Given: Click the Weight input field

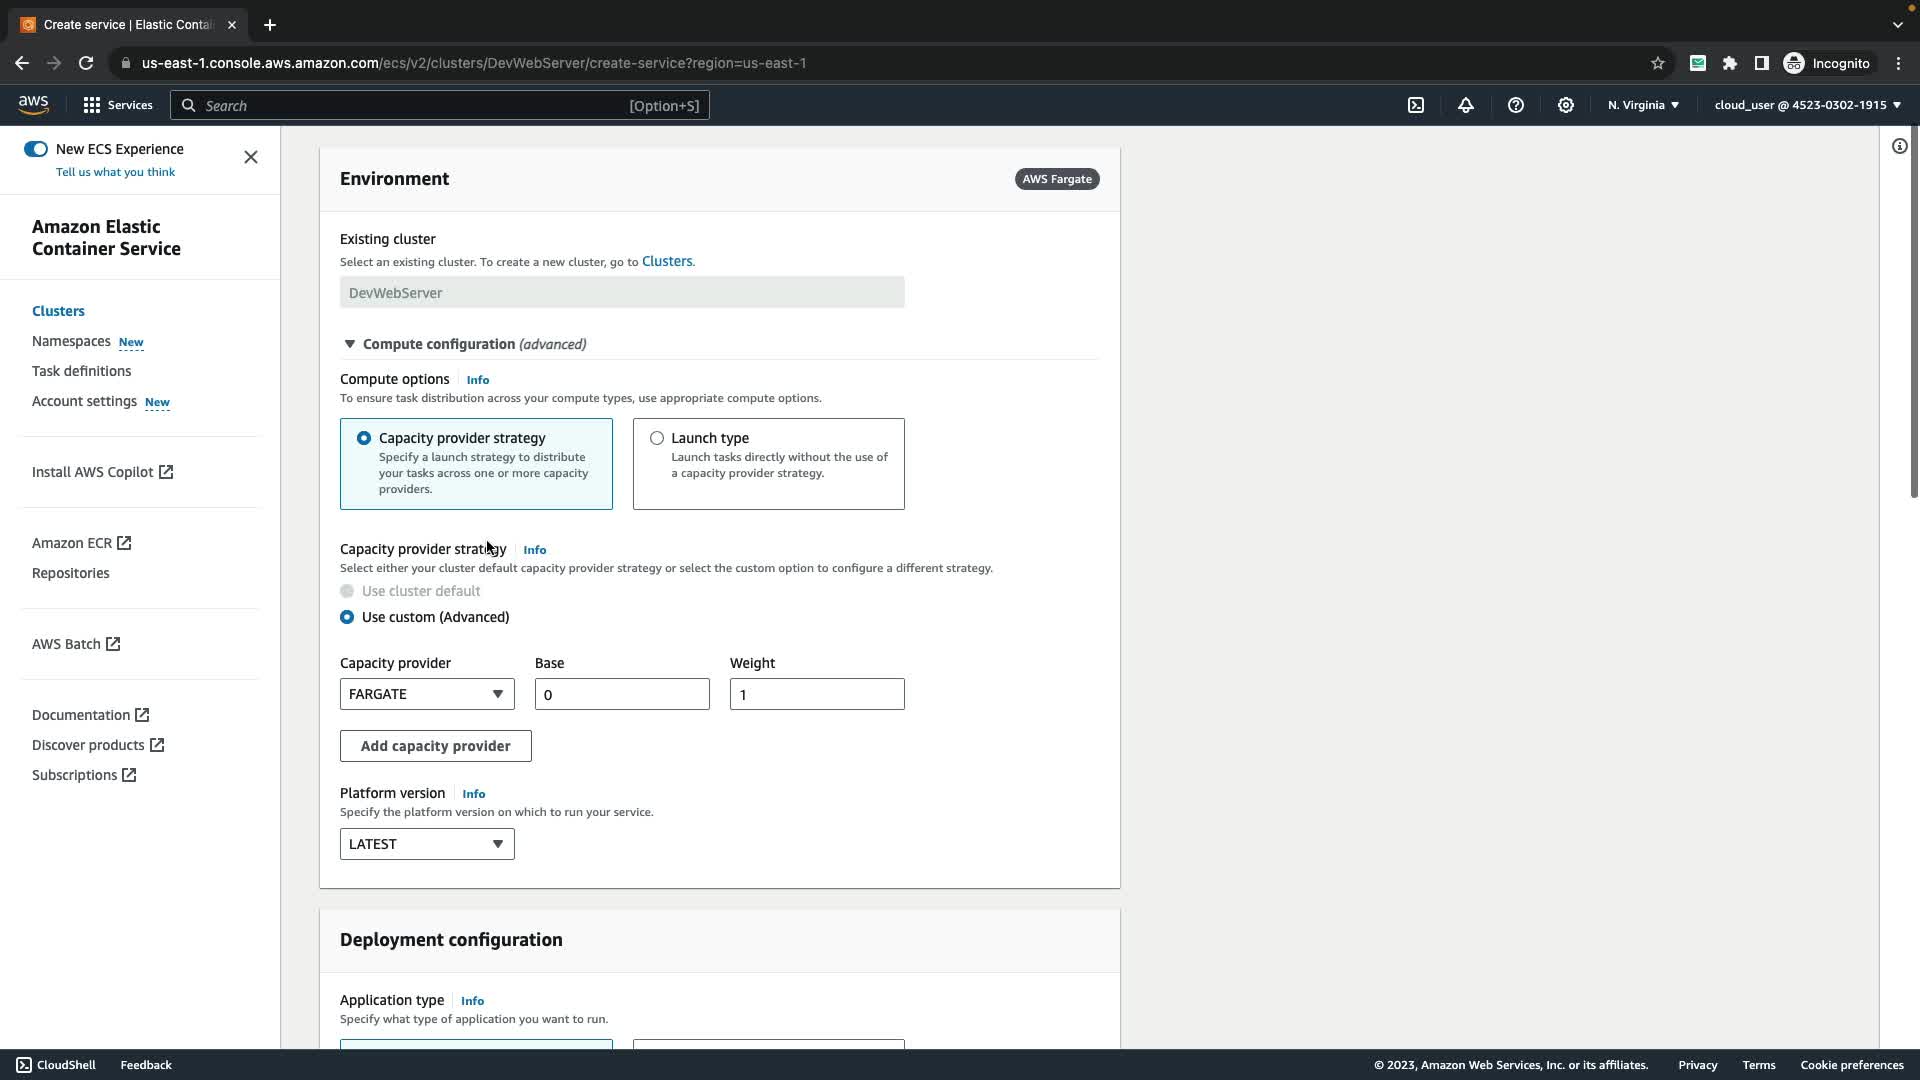Looking at the screenshot, I should 816,694.
